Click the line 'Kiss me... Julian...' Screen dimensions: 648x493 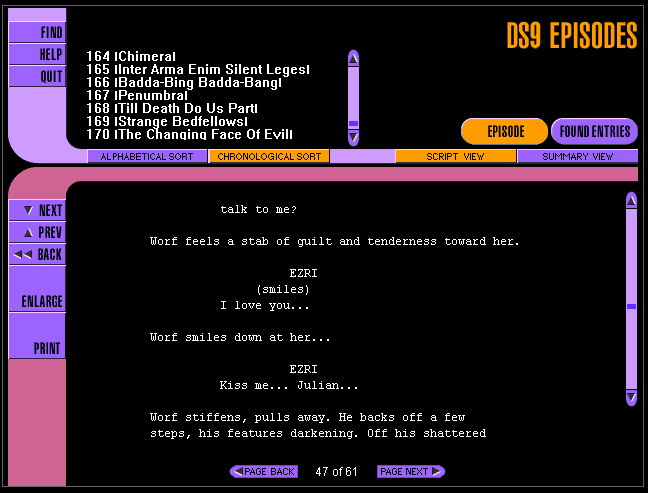pyautogui.click(x=289, y=385)
